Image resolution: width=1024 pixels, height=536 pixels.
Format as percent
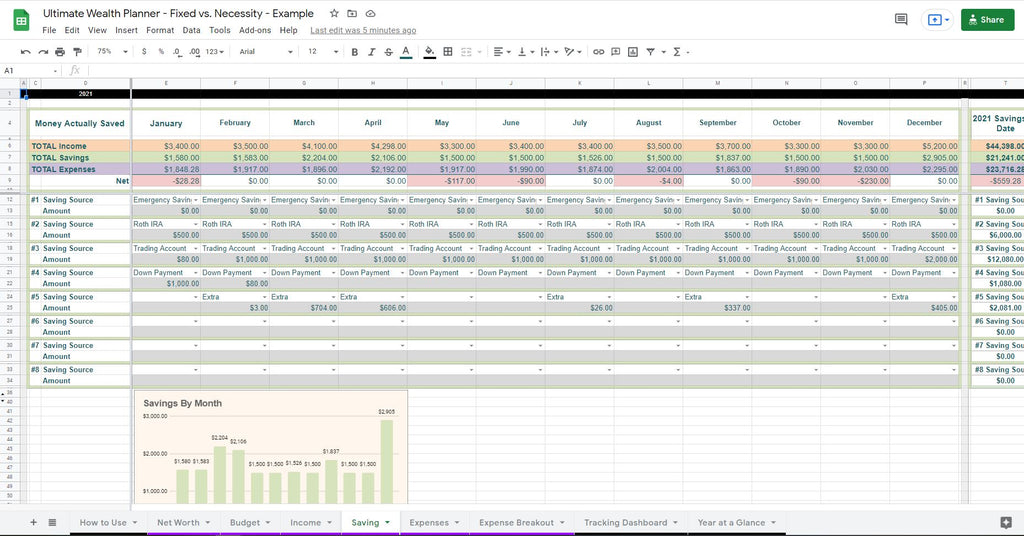click(x=161, y=52)
